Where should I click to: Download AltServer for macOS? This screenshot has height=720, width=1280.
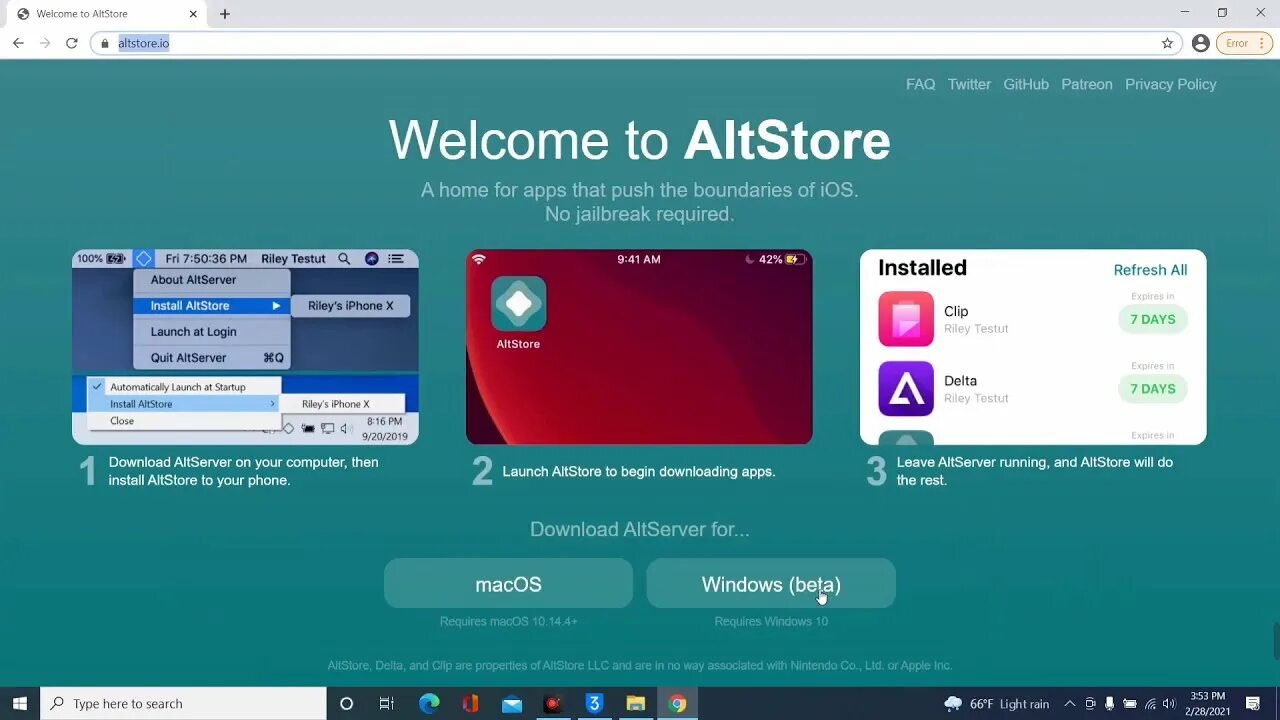point(508,583)
